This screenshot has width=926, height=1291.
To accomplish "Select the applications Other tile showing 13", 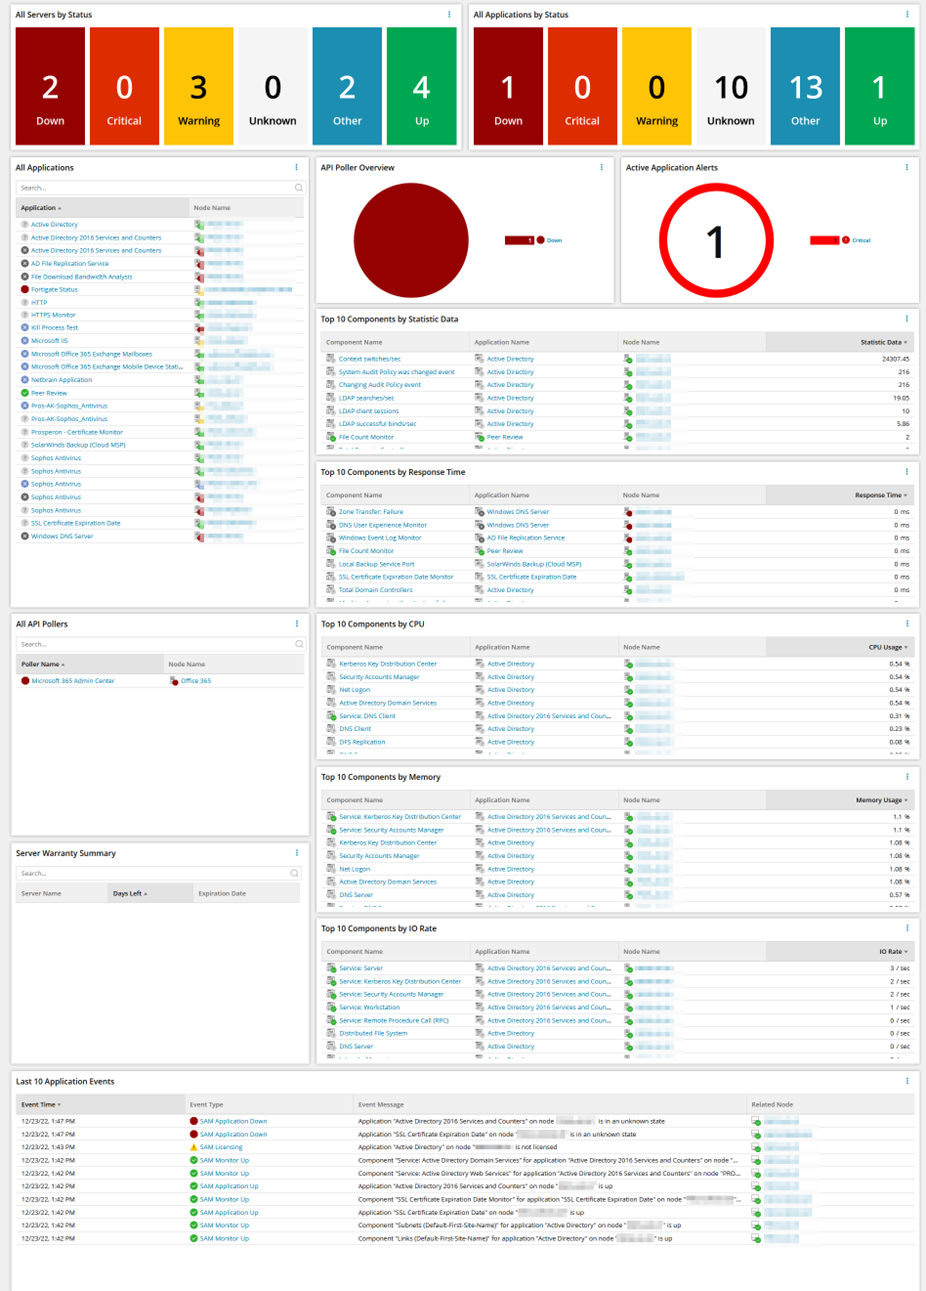I will click(806, 87).
